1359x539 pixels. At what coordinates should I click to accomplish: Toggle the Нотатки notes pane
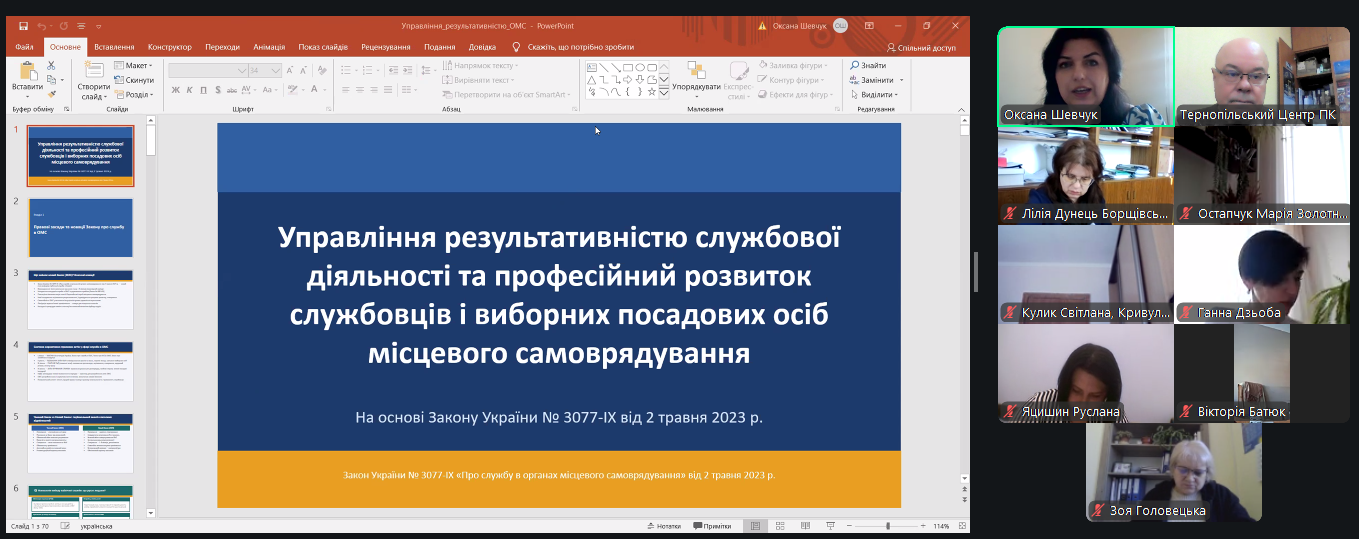click(x=664, y=526)
